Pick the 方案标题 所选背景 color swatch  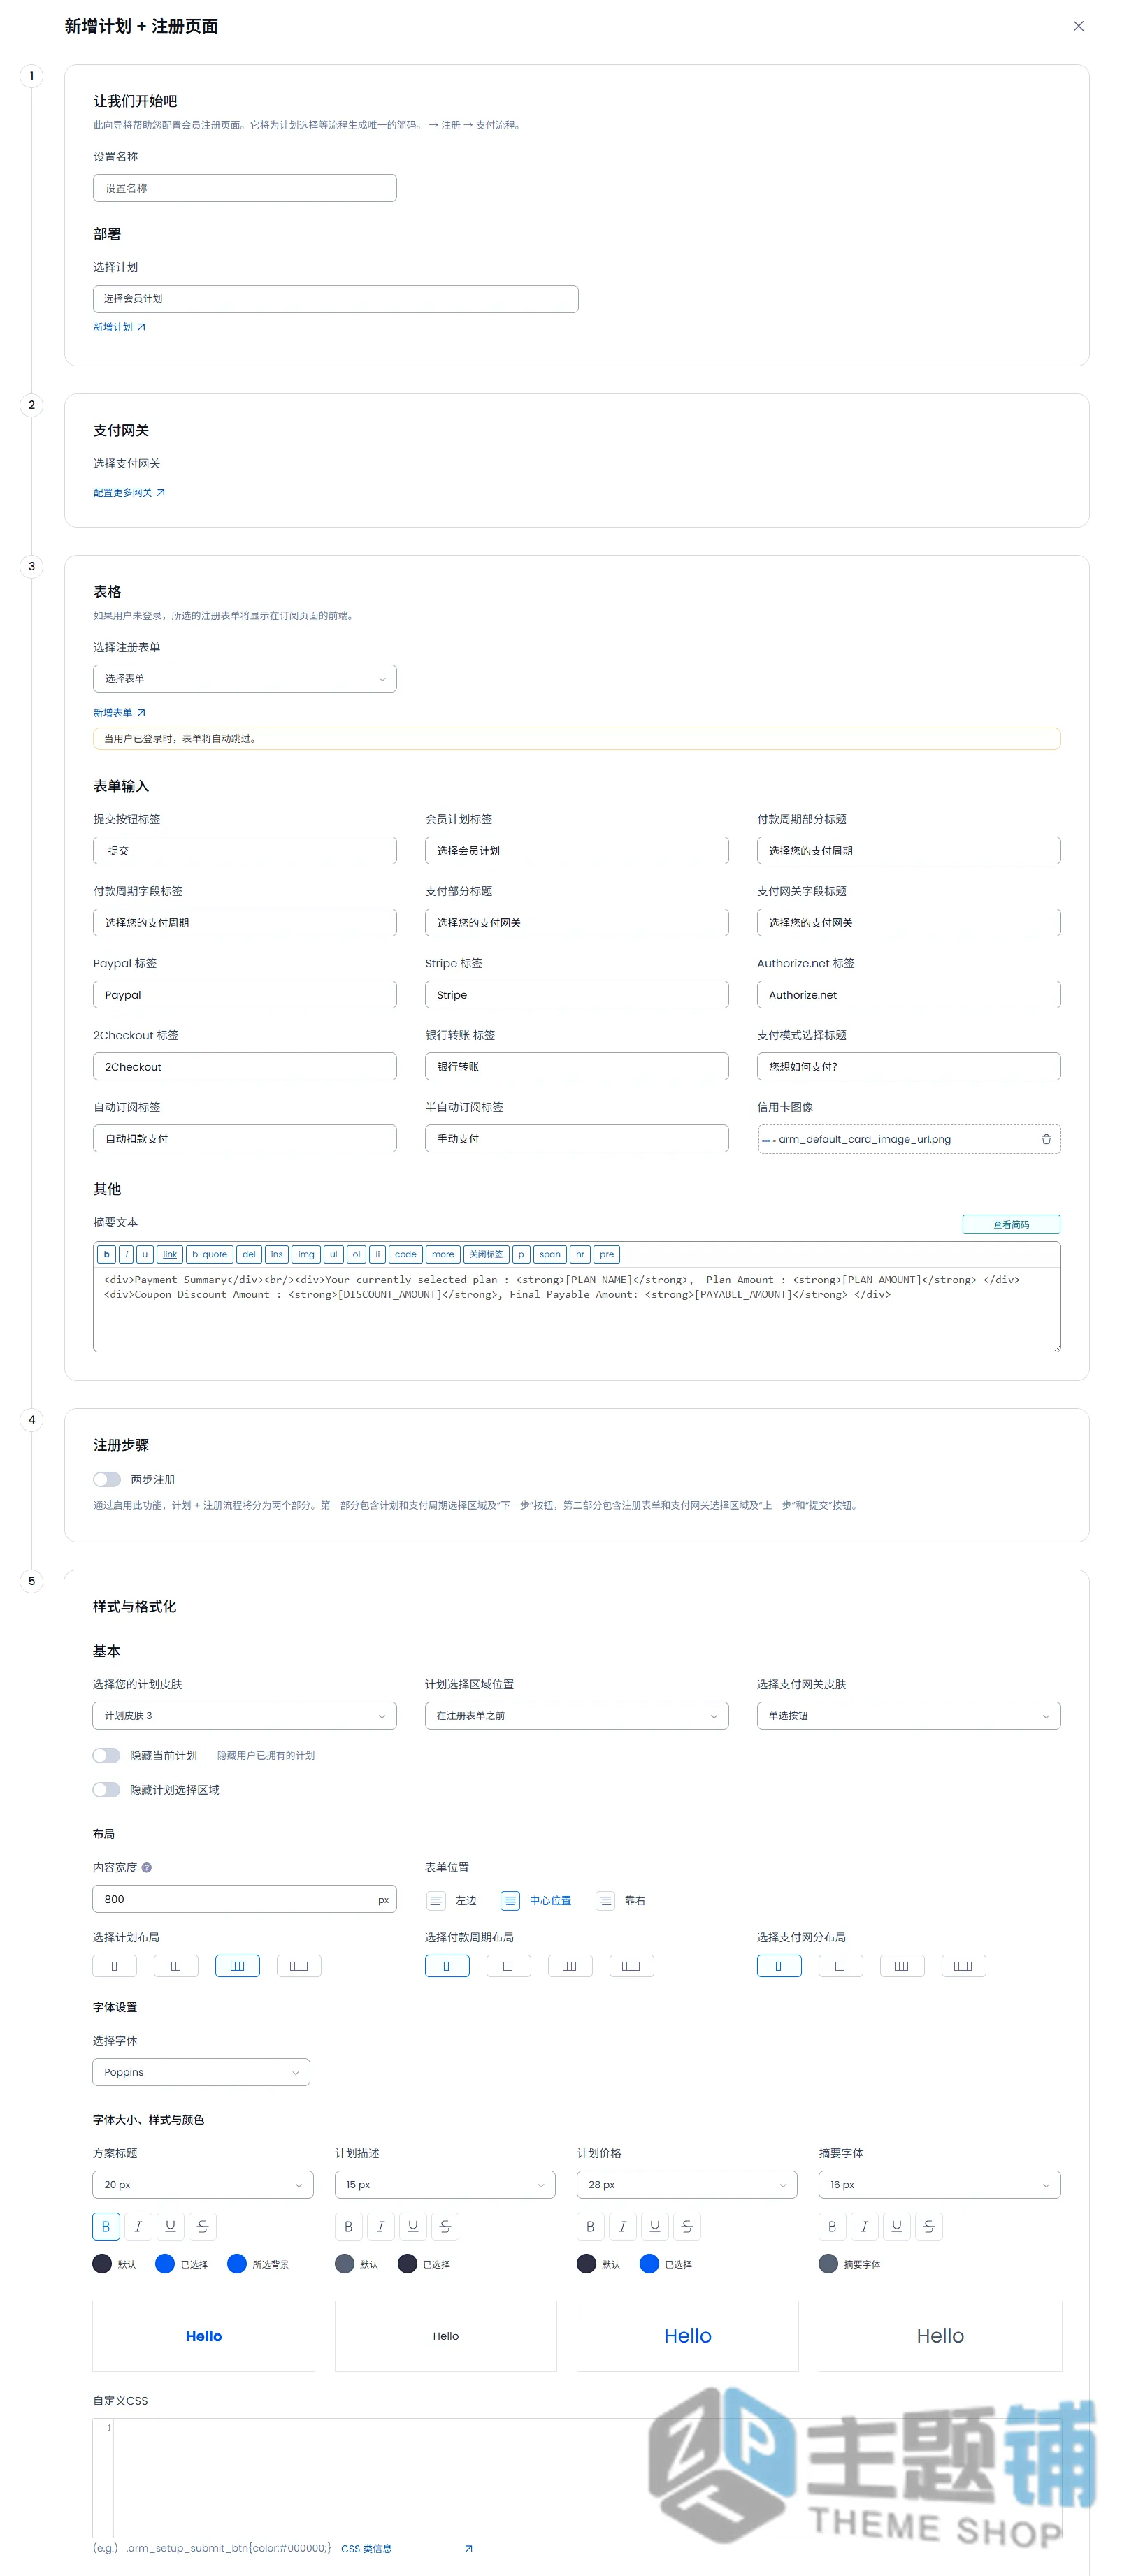click(x=237, y=2264)
